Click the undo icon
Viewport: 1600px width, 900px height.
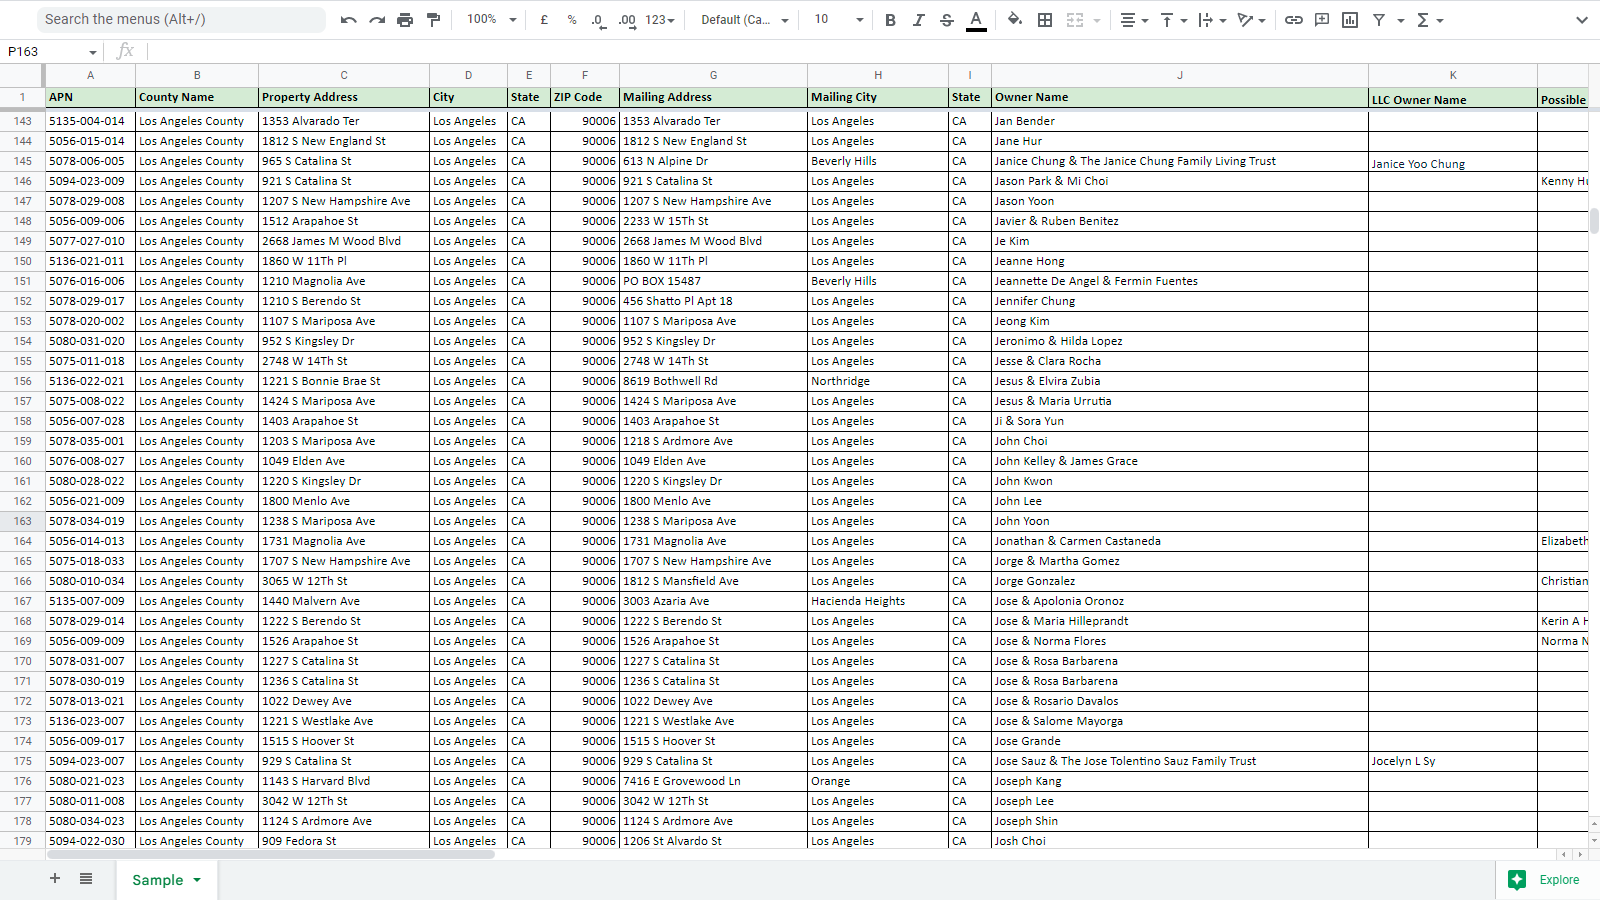(348, 20)
